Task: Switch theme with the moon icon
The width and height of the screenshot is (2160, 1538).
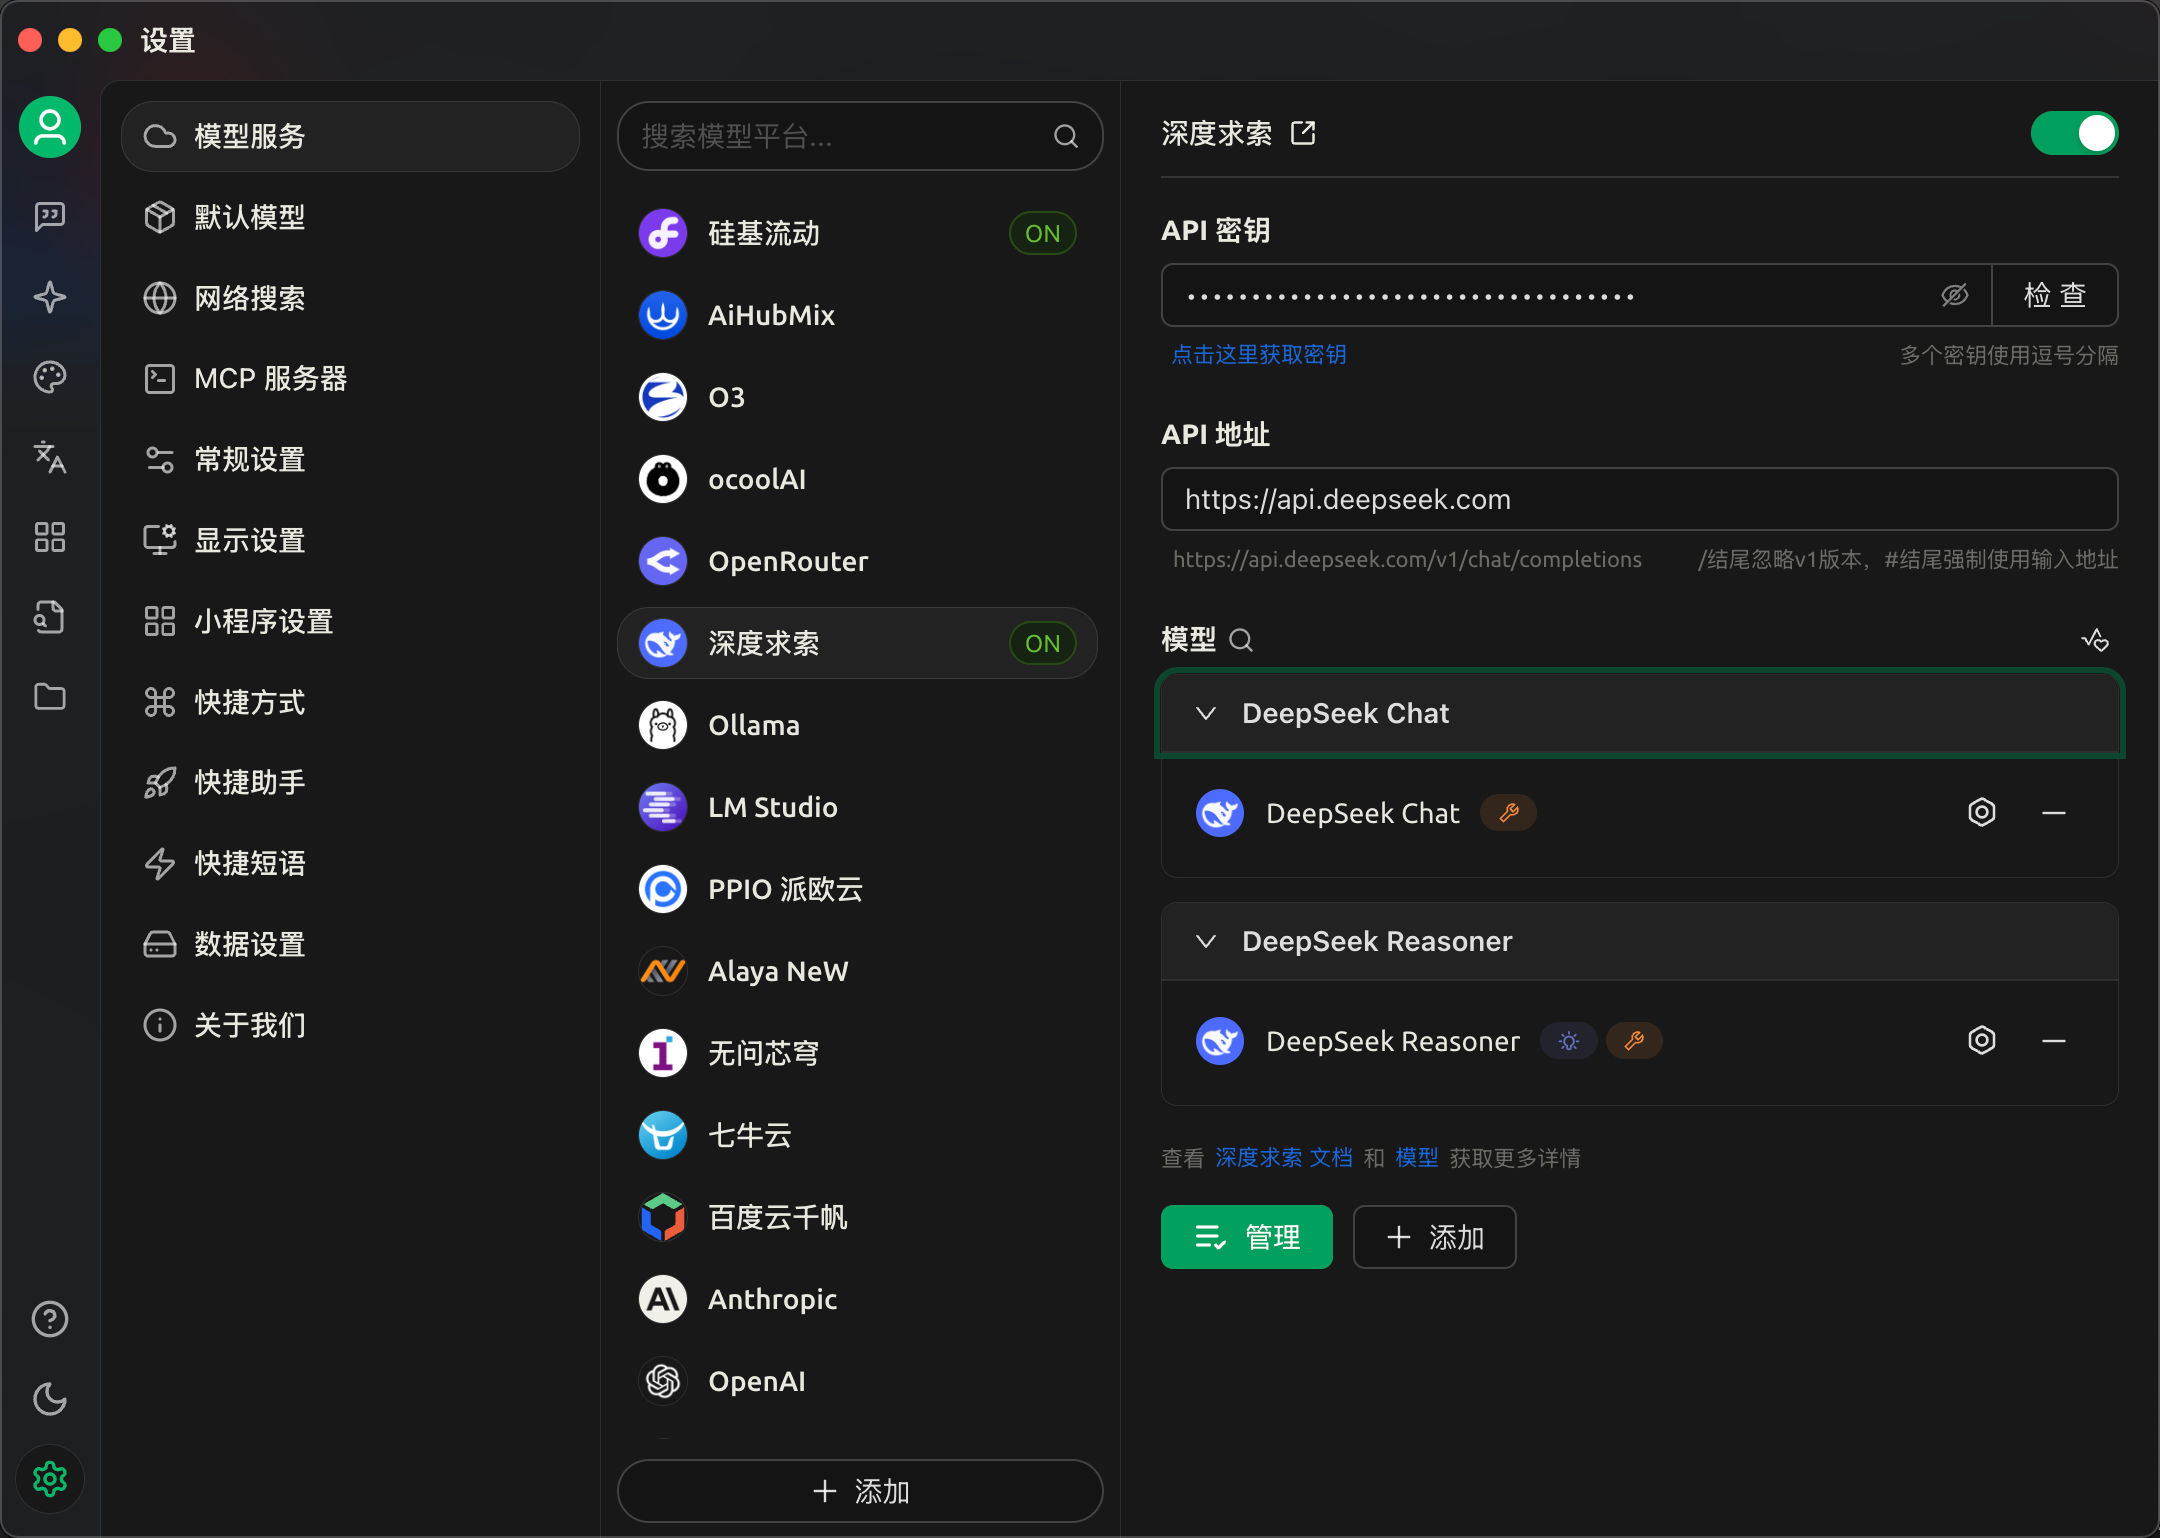Action: tap(50, 1399)
